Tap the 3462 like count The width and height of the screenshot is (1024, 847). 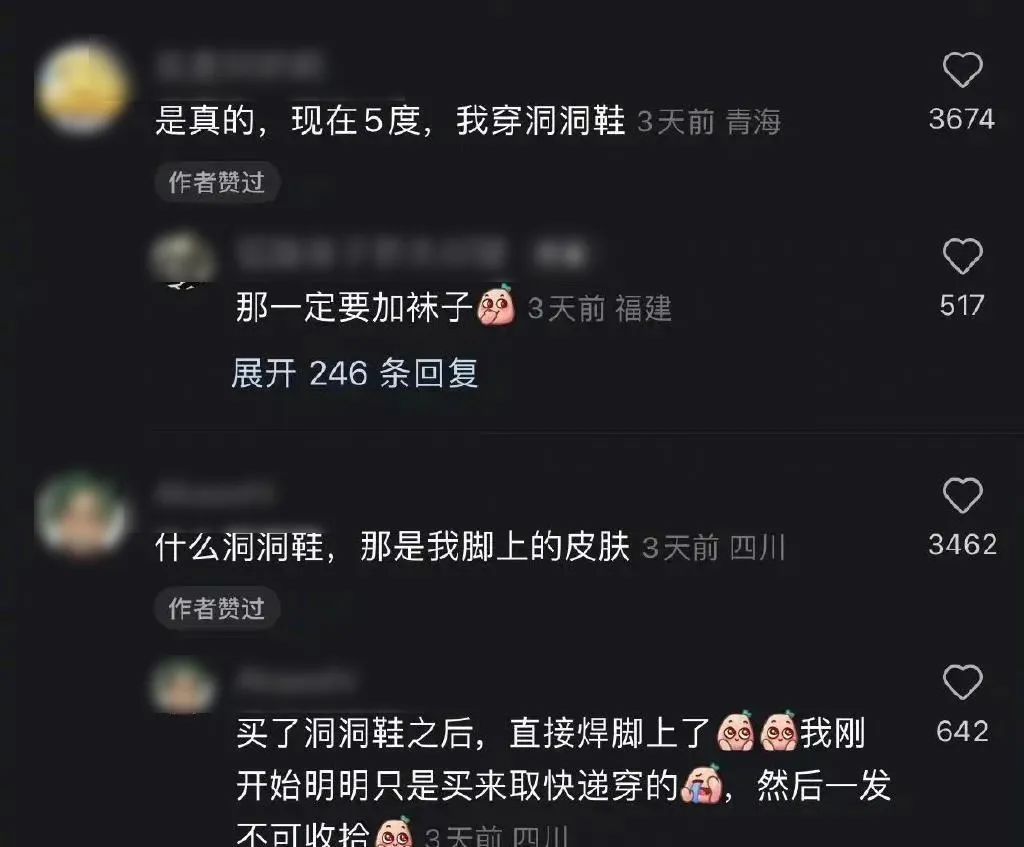pos(963,545)
